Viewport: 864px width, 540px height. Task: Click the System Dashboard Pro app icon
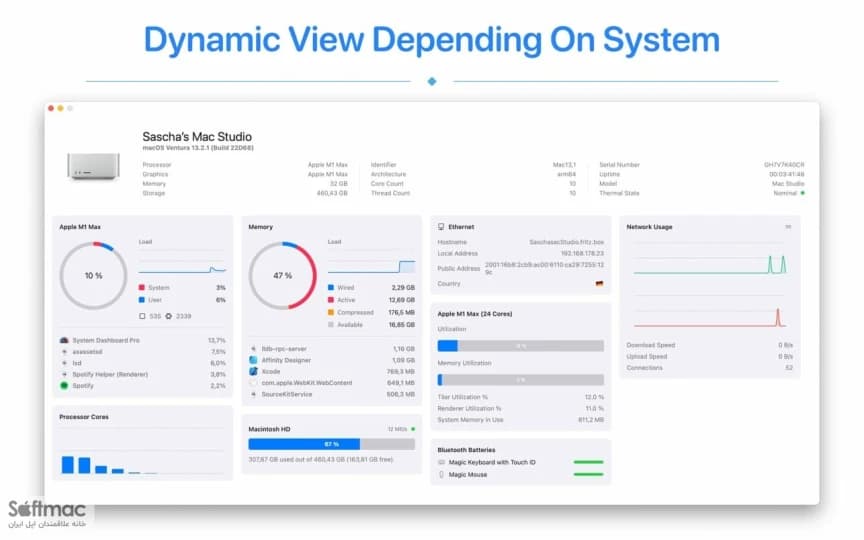tap(64, 341)
